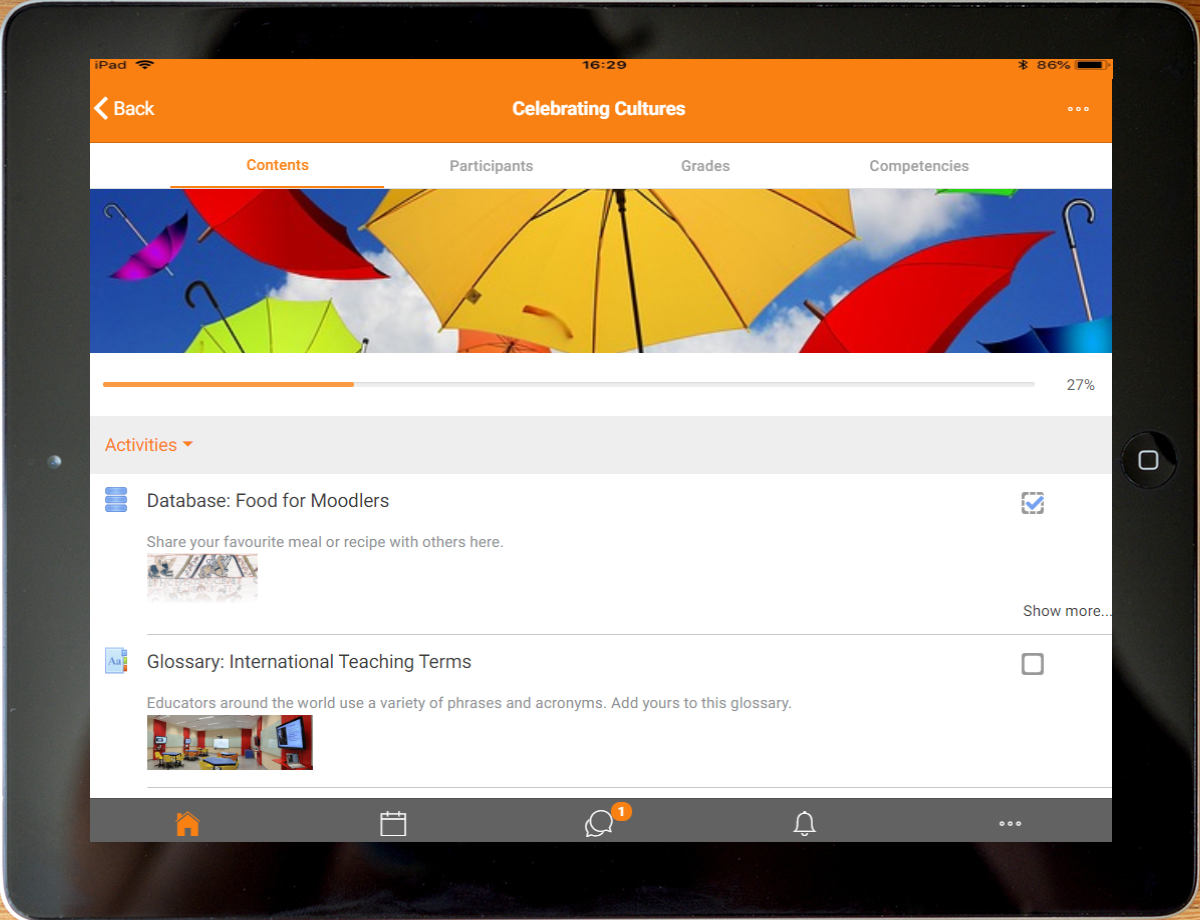The image size is (1200, 920).
Task: Go back using the Back button
Action: pos(124,109)
